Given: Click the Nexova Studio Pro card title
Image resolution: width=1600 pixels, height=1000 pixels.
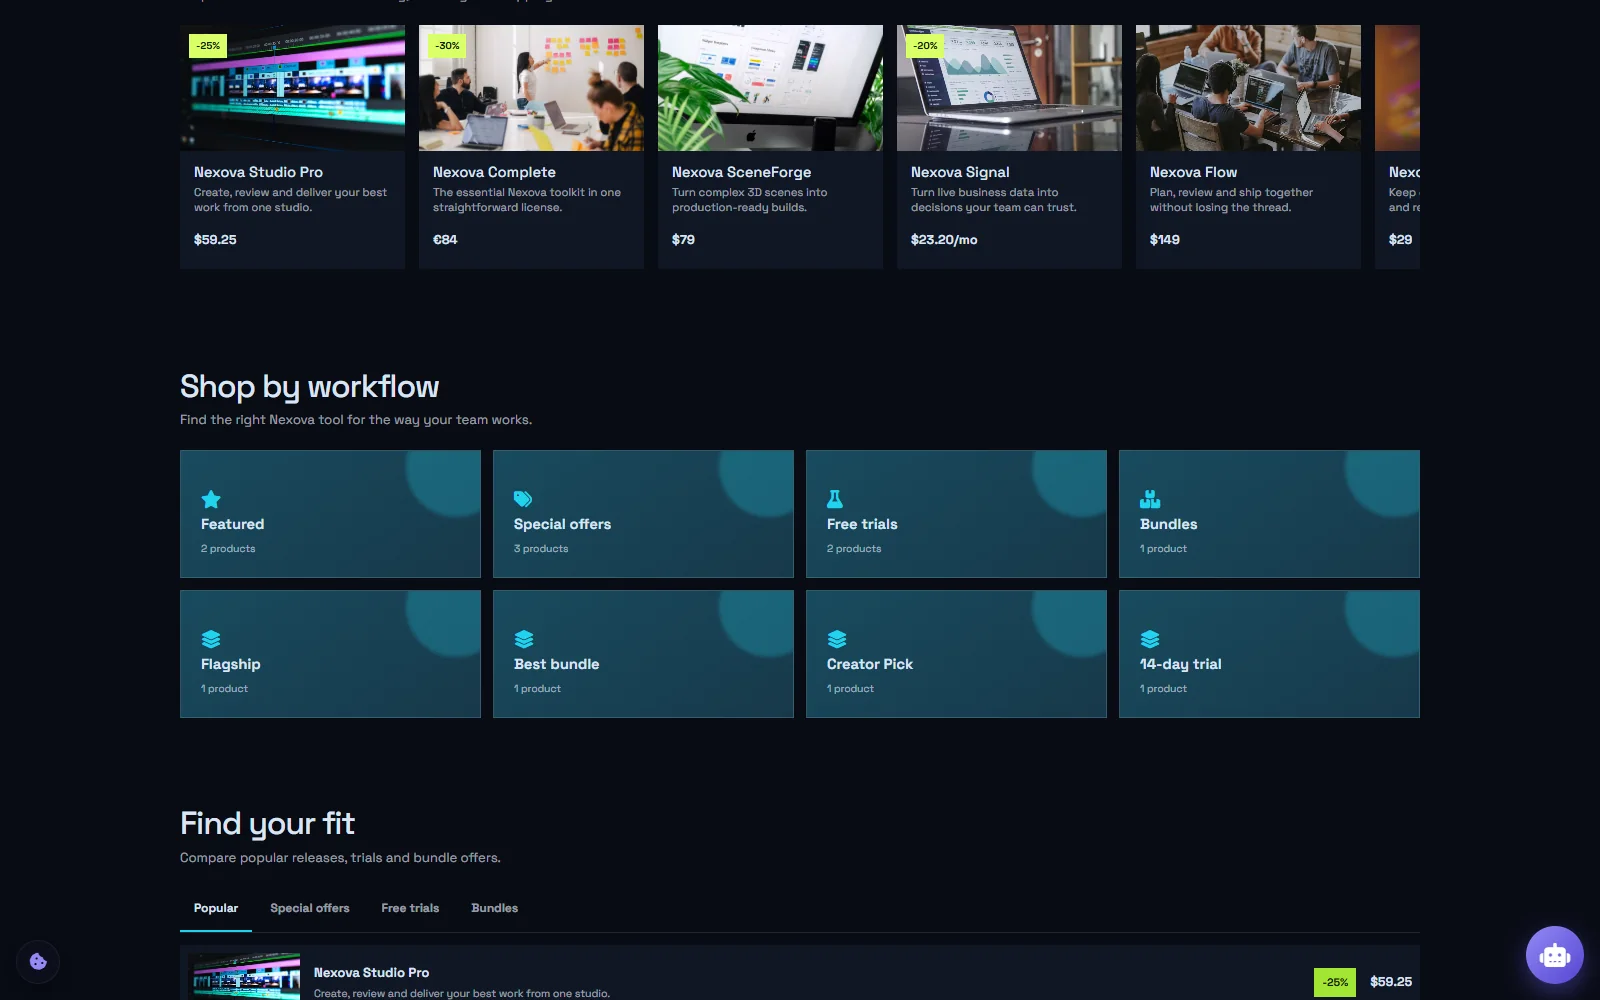Looking at the screenshot, I should (x=258, y=172).
